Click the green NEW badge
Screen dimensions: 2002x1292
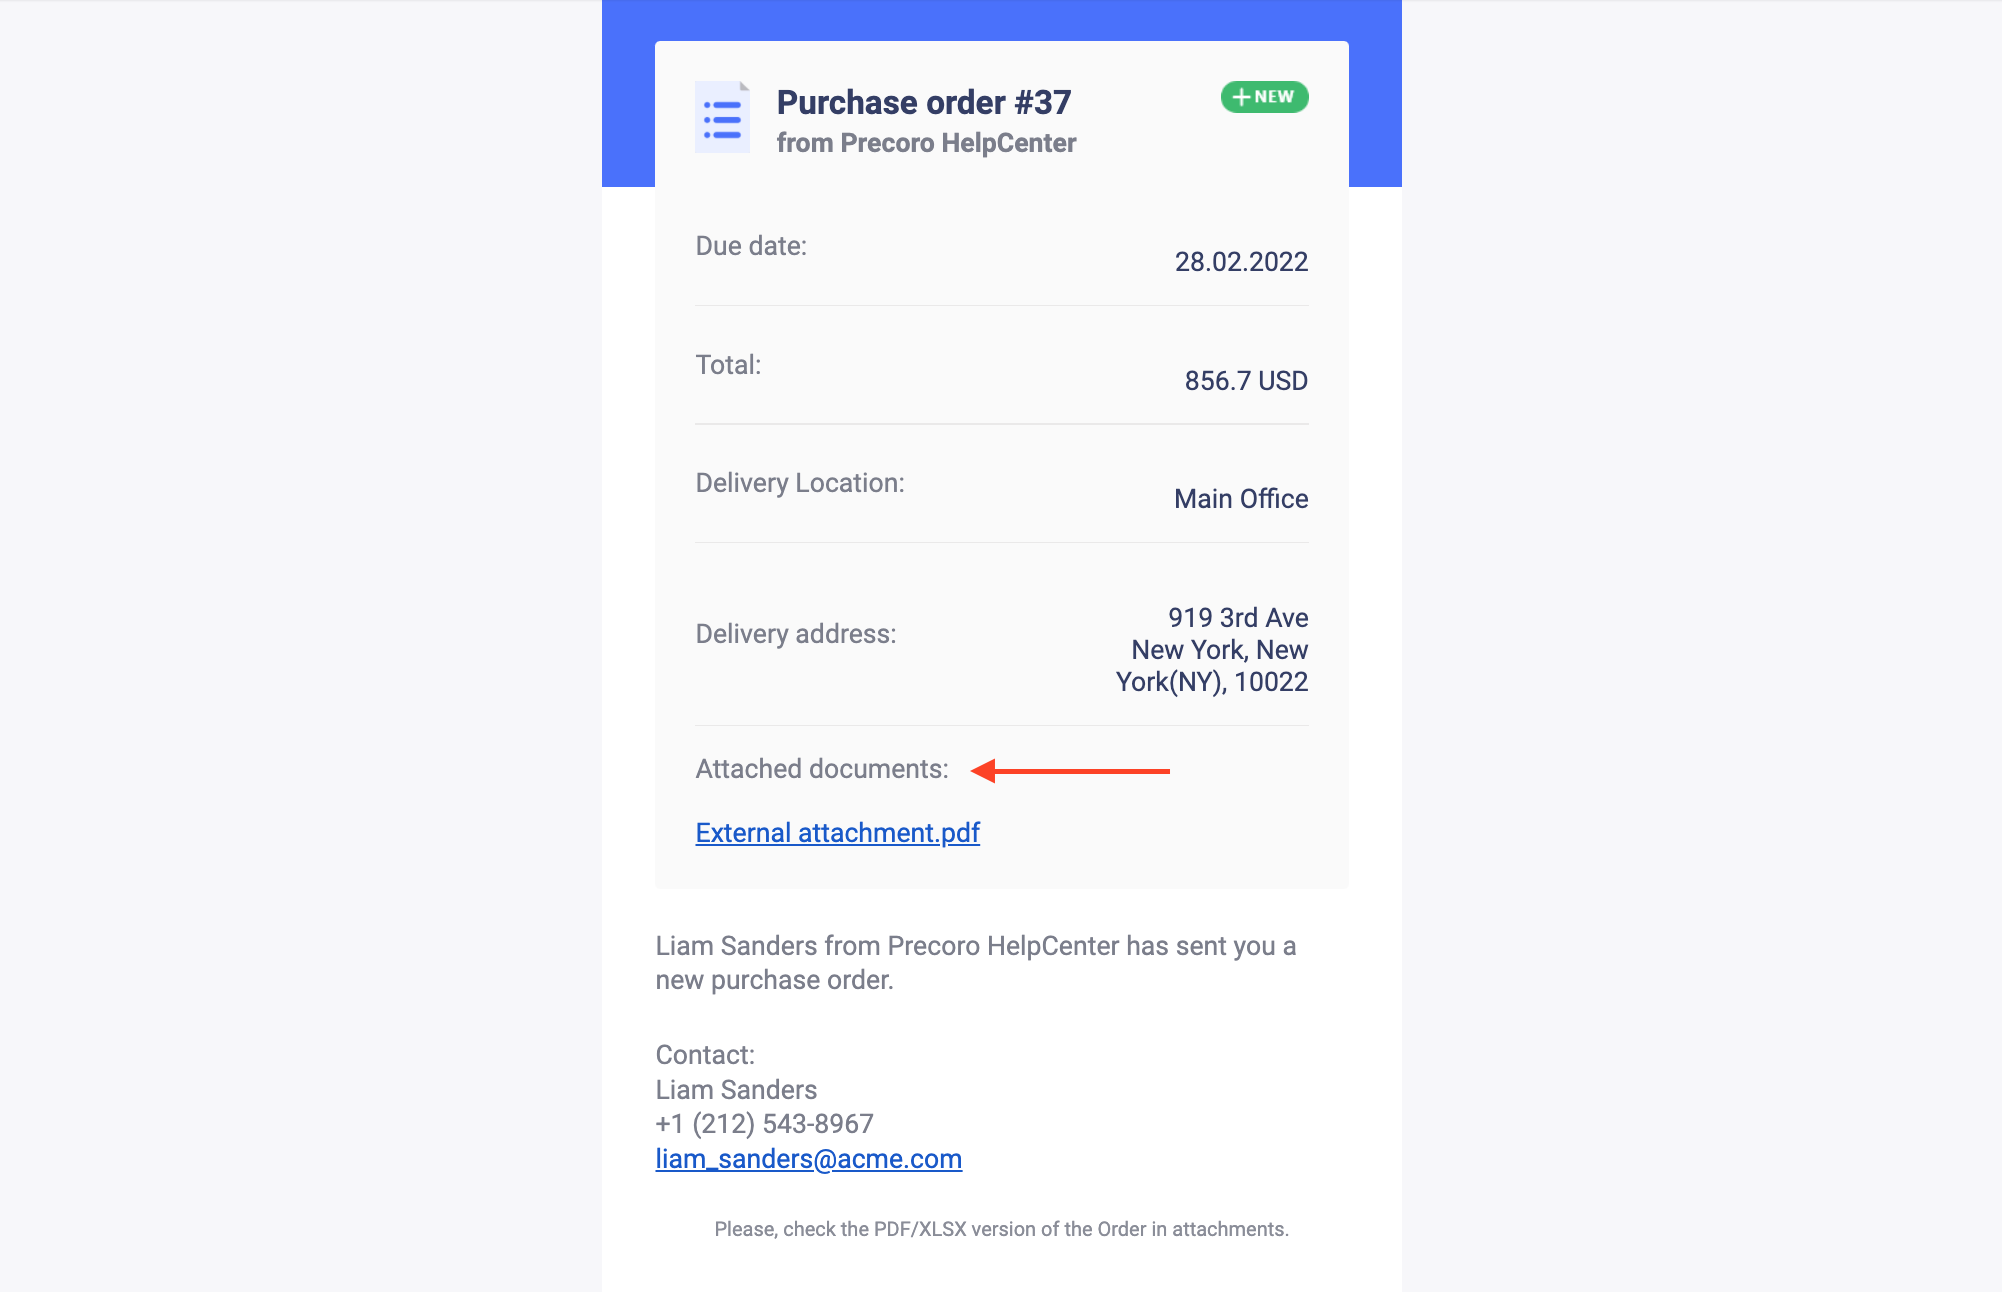pos(1264,97)
